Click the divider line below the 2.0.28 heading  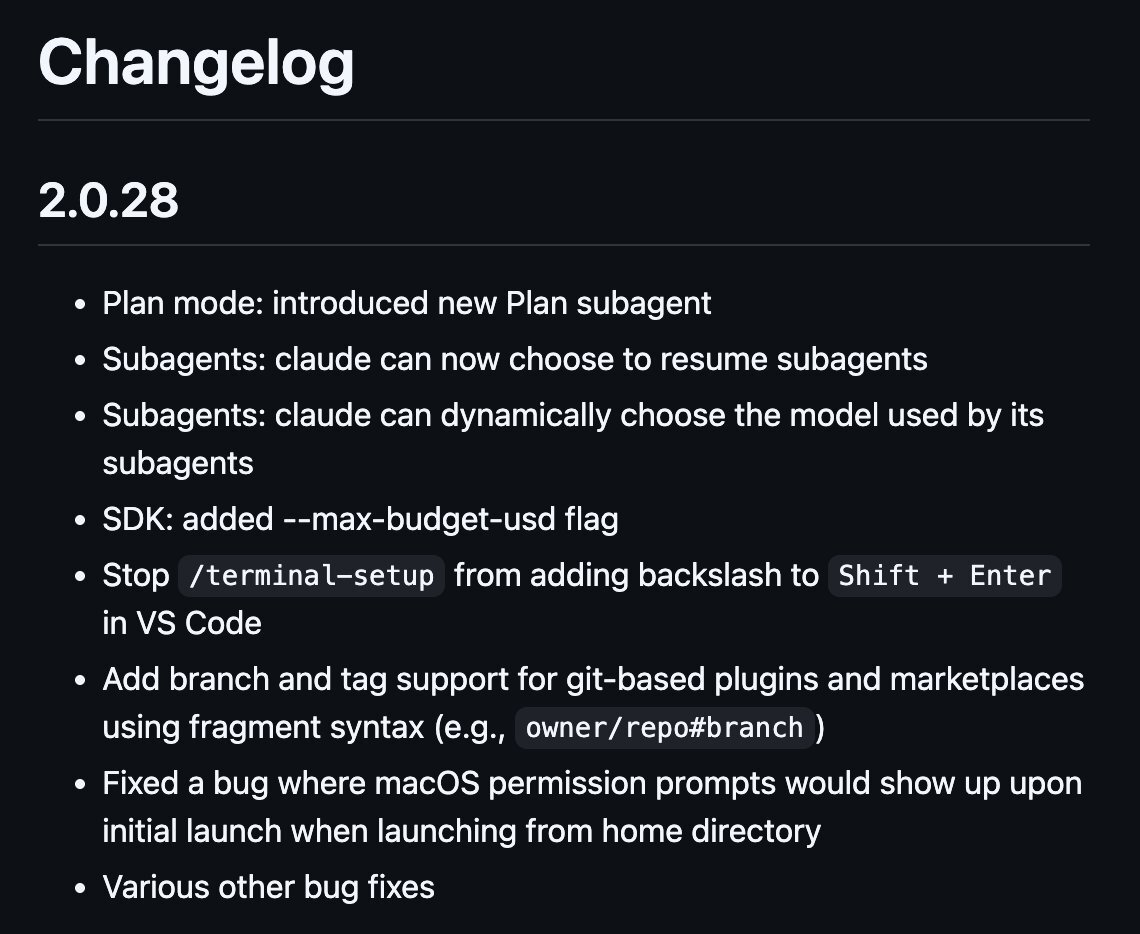[563, 245]
